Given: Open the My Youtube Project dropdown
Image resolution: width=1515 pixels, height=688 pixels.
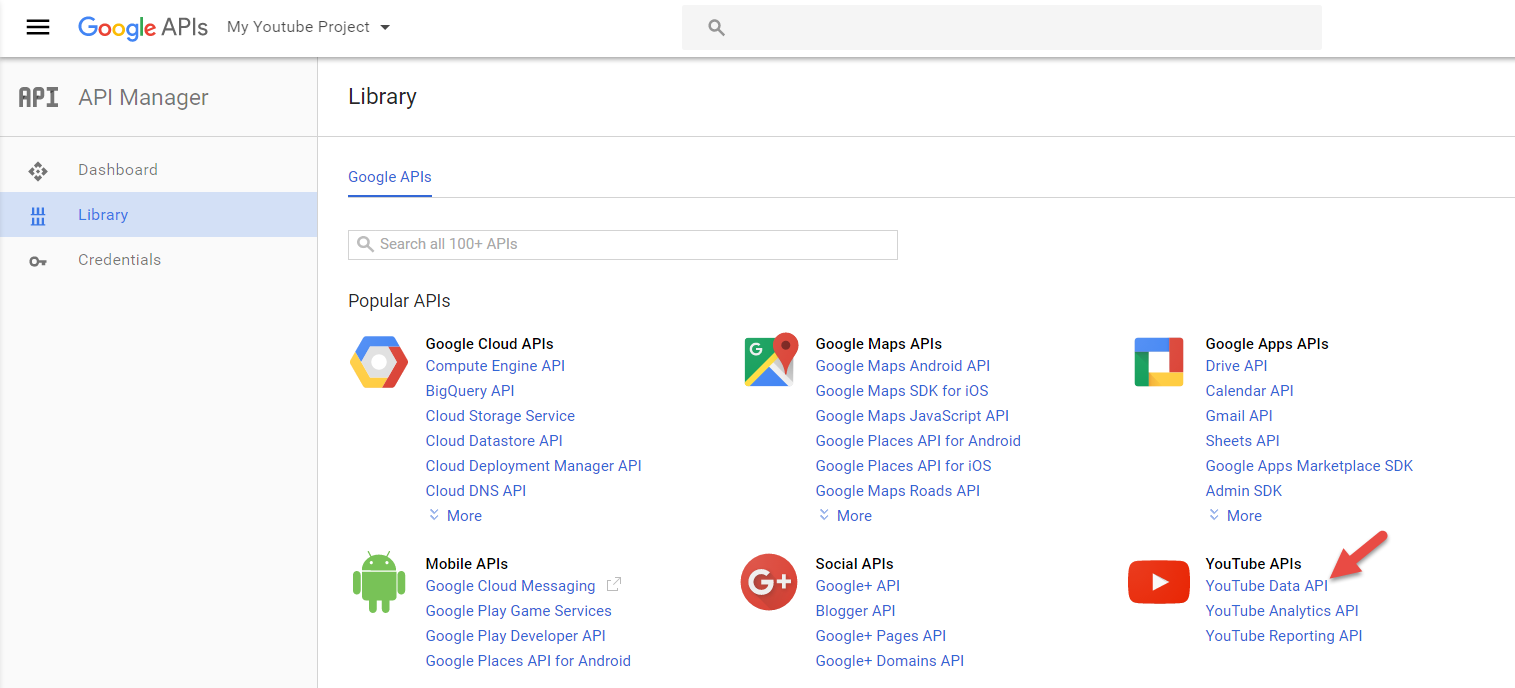Looking at the screenshot, I should (x=308, y=27).
